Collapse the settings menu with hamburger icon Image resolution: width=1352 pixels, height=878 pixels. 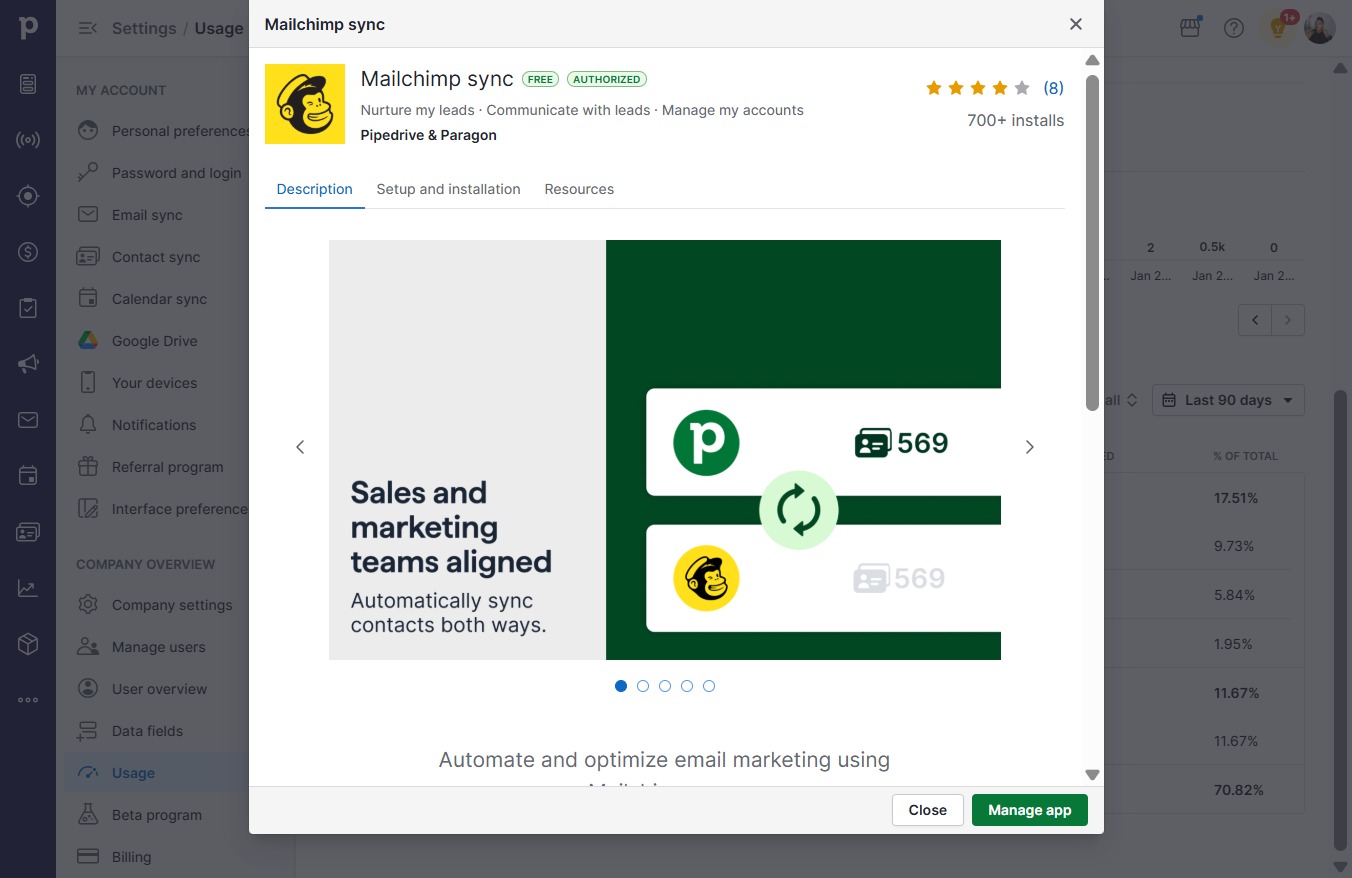pos(88,28)
